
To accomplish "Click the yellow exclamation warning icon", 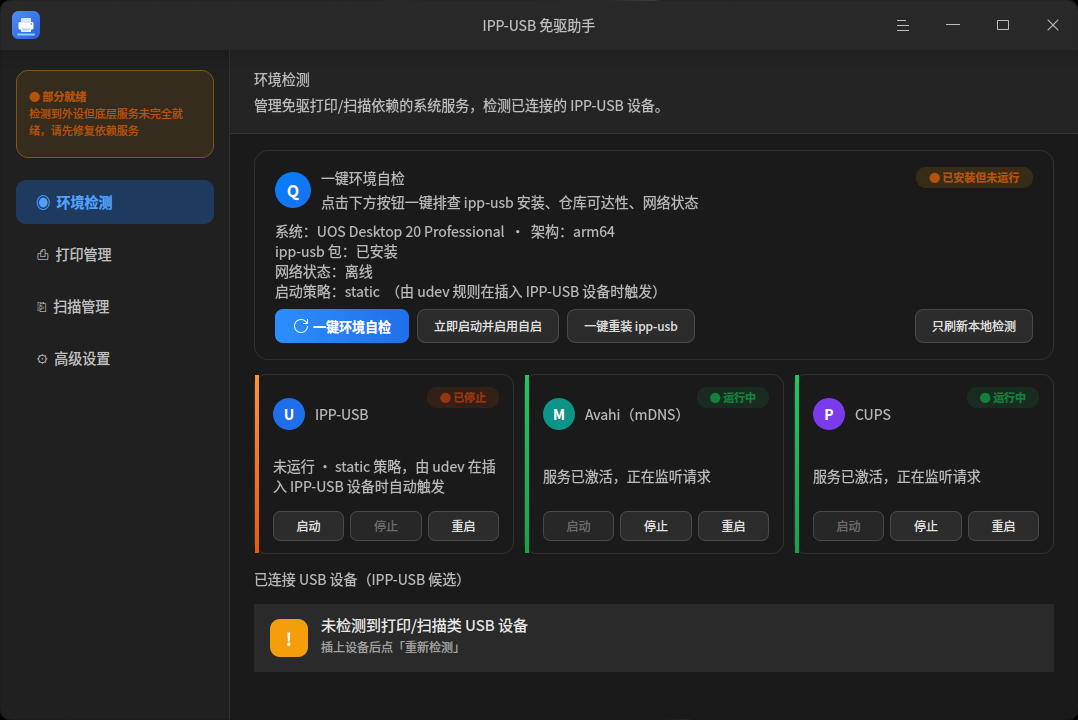I will click(x=289, y=638).
